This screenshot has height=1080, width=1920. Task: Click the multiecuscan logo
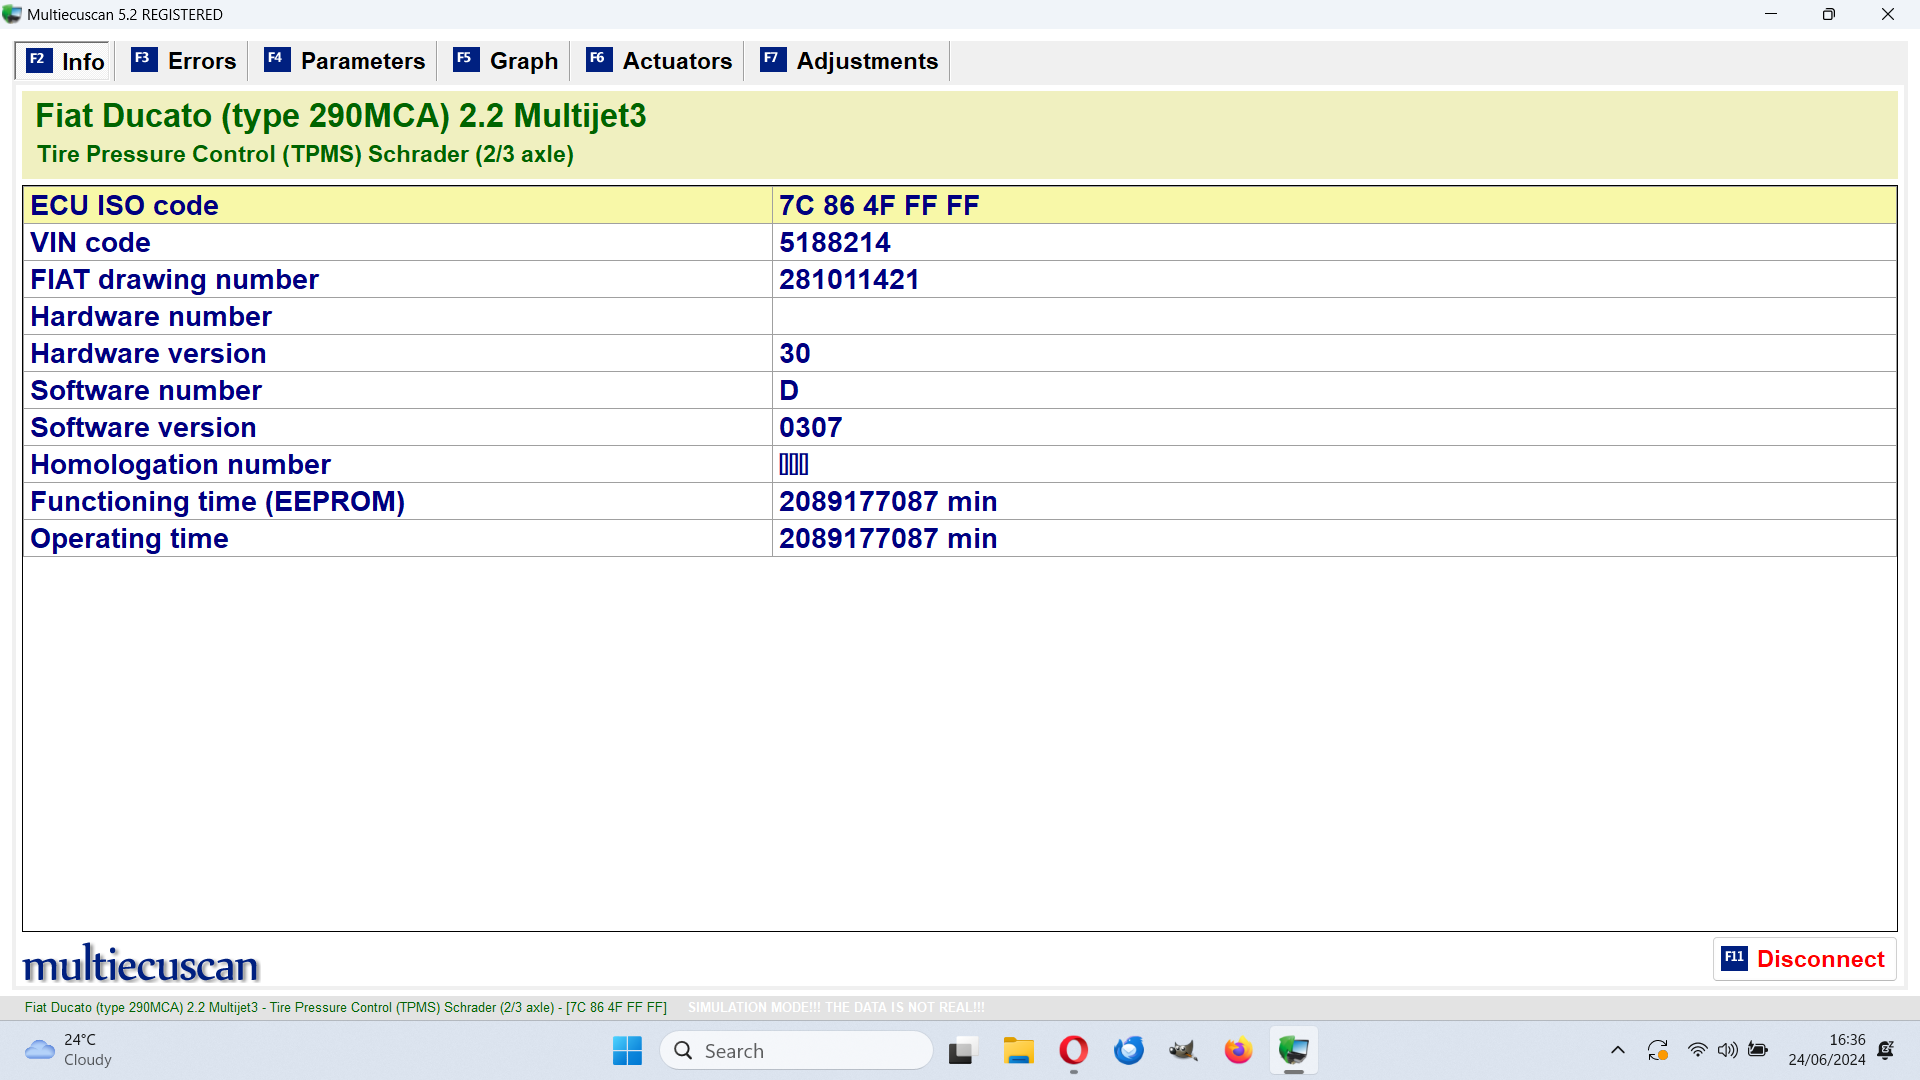(x=141, y=964)
